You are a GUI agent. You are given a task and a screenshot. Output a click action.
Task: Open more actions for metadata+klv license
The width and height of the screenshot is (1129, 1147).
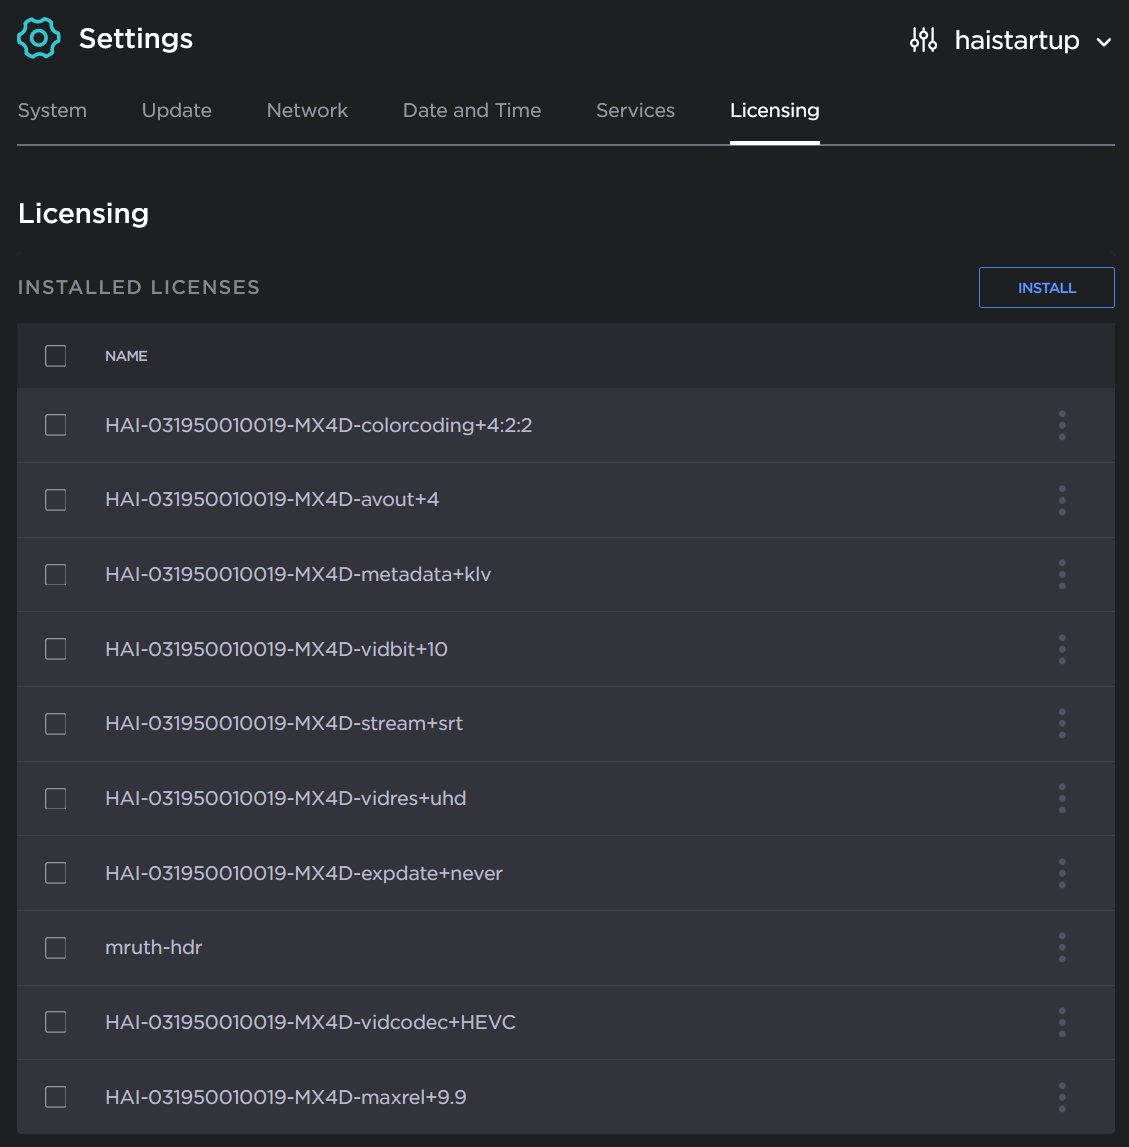click(1062, 574)
